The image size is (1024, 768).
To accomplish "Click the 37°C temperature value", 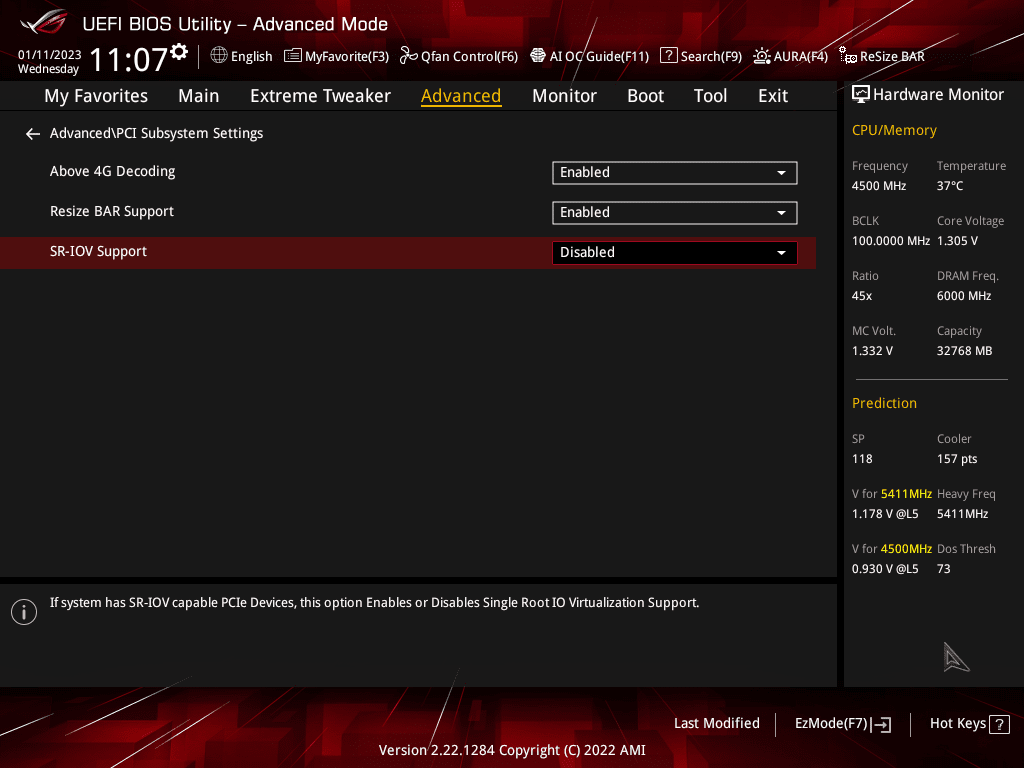I will (x=950, y=186).
